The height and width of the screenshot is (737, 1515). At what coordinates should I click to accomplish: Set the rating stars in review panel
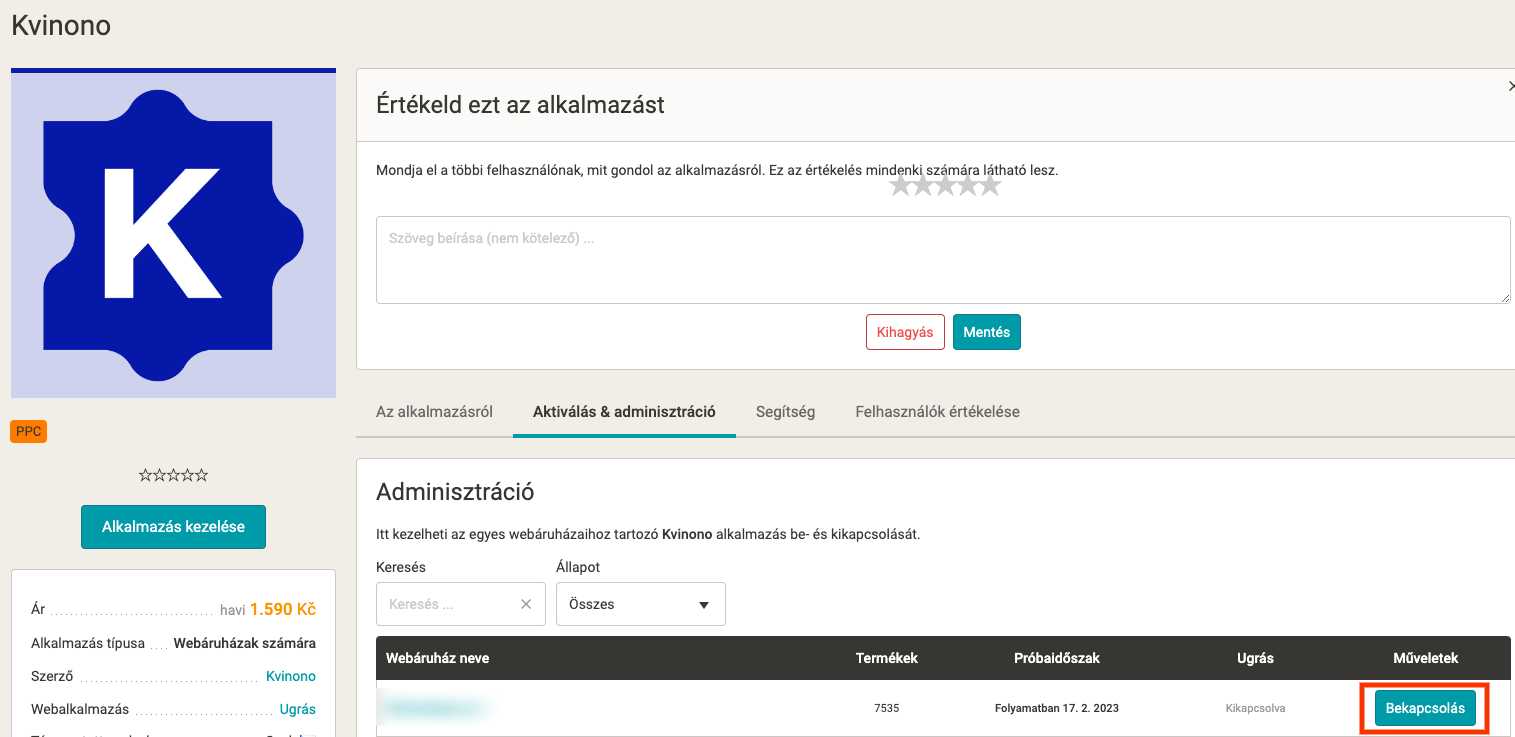945,185
